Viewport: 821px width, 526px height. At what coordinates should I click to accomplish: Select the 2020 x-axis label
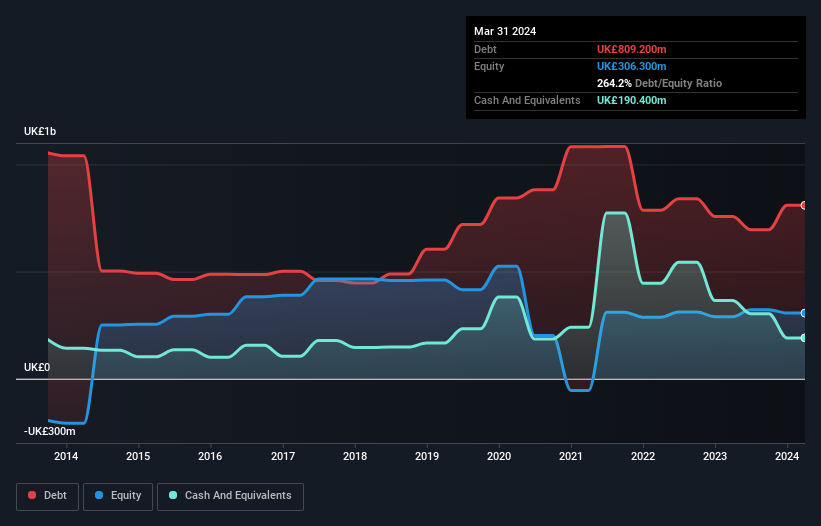pos(499,456)
